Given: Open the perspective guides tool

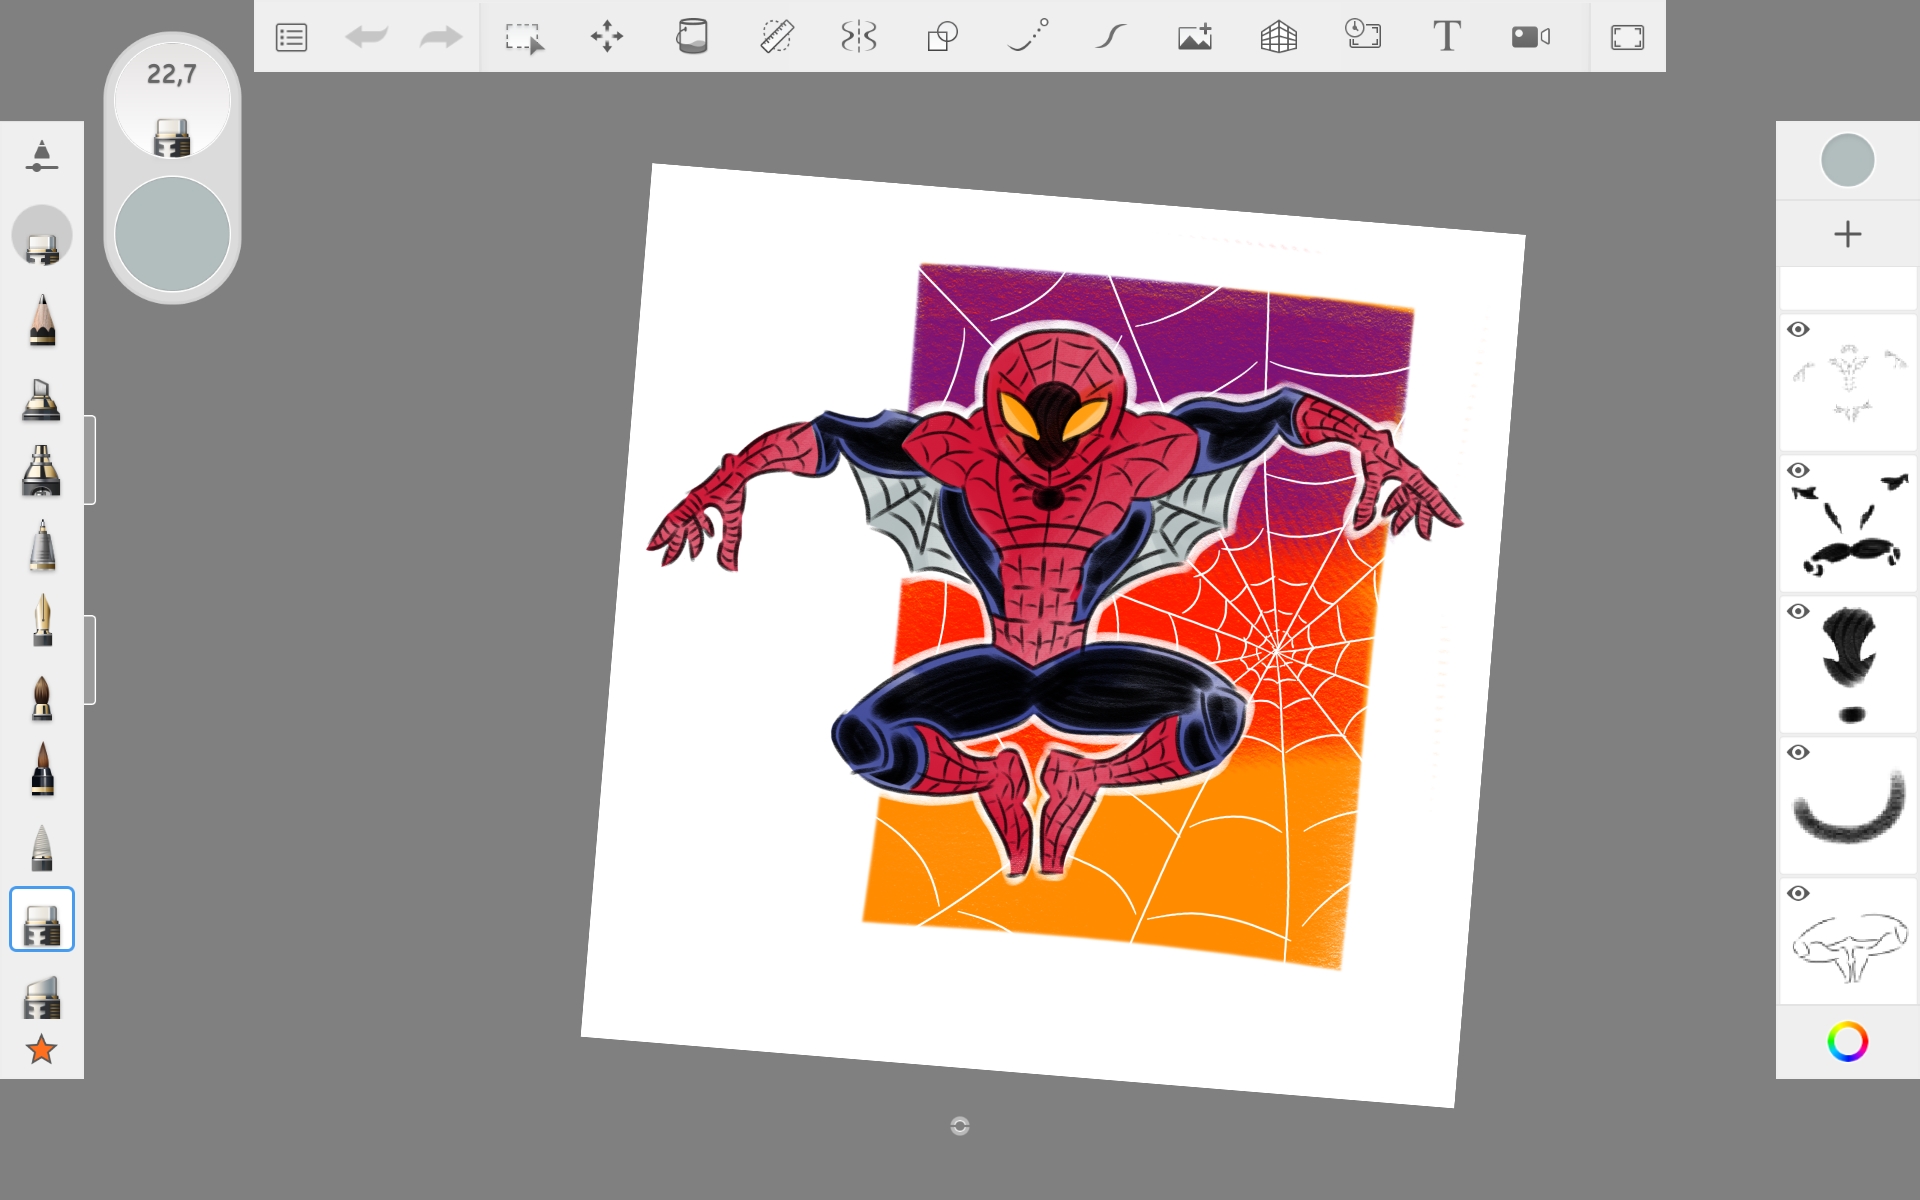Looking at the screenshot, I should [1278, 37].
